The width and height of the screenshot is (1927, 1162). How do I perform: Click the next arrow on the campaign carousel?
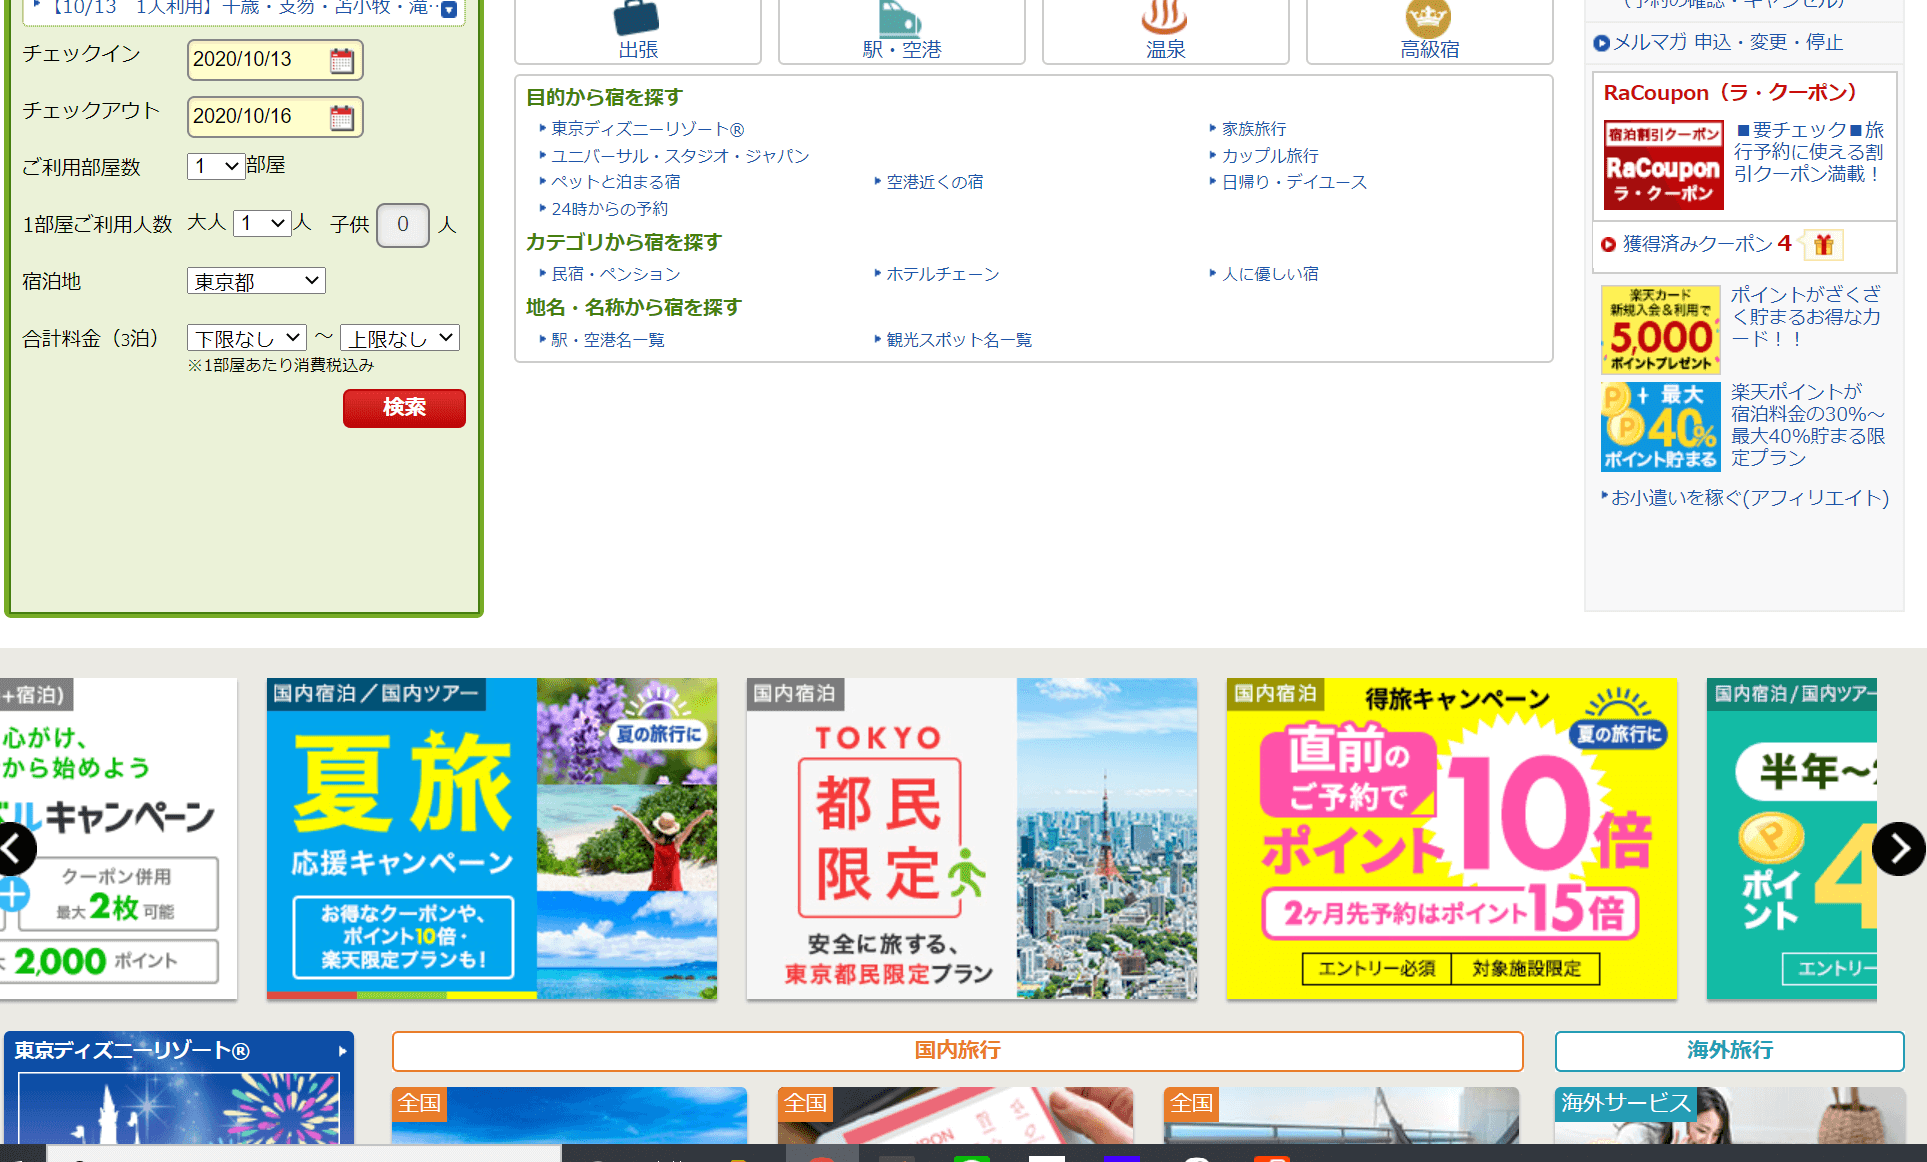point(1897,849)
